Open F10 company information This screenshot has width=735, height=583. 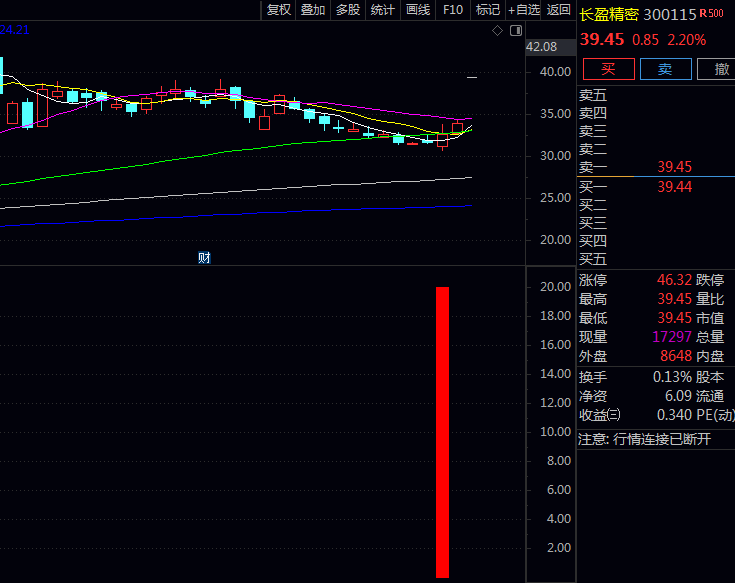pyautogui.click(x=453, y=10)
